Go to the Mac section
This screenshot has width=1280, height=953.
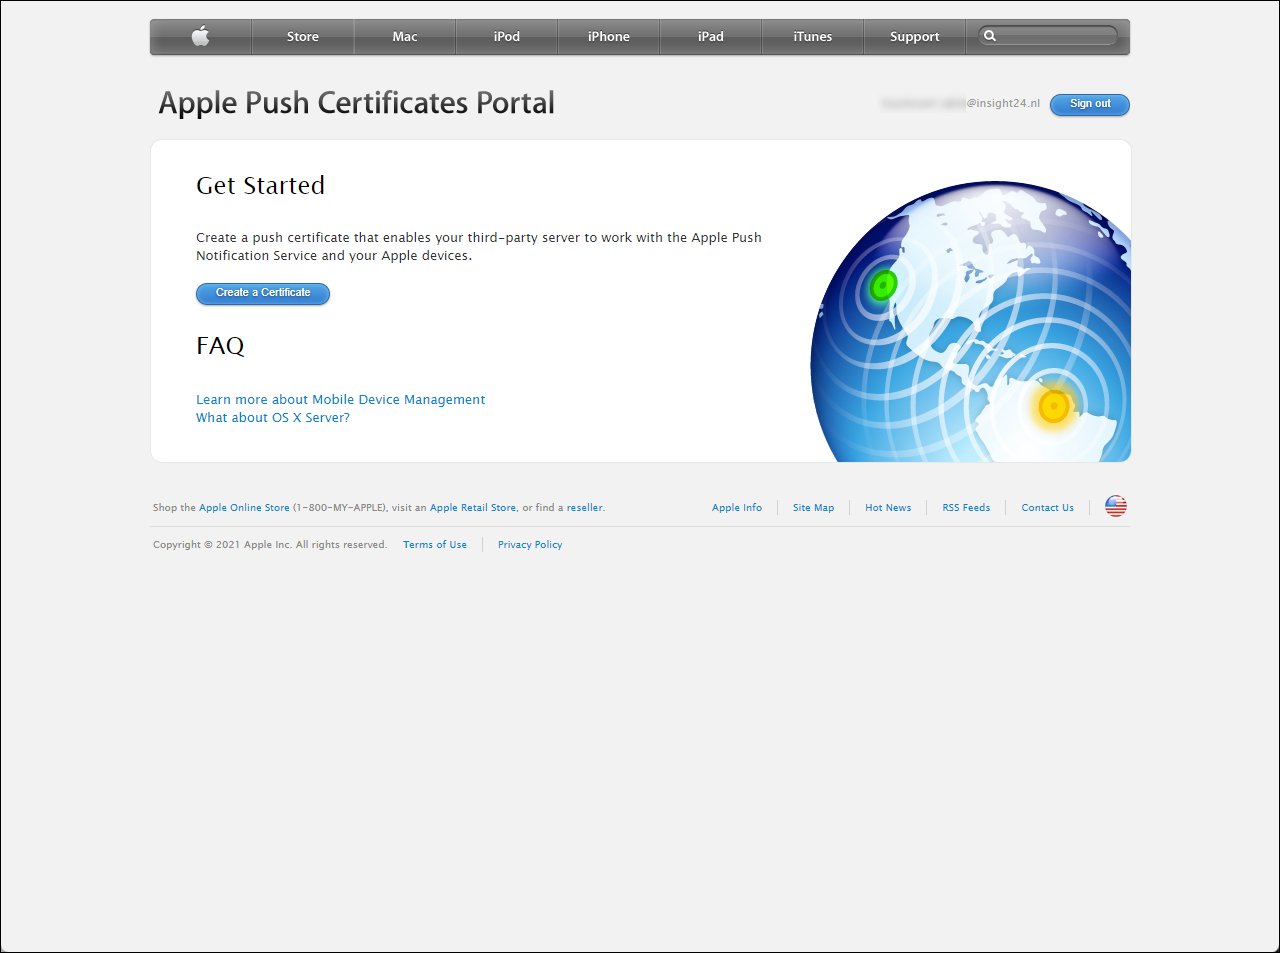pos(405,37)
